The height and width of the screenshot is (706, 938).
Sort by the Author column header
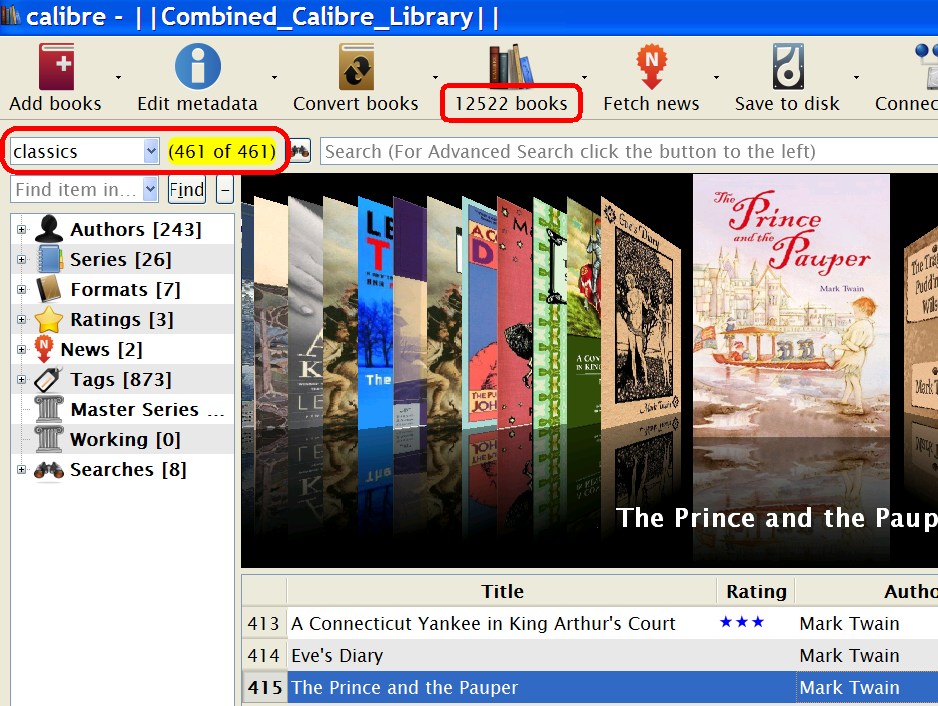coord(867,591)
